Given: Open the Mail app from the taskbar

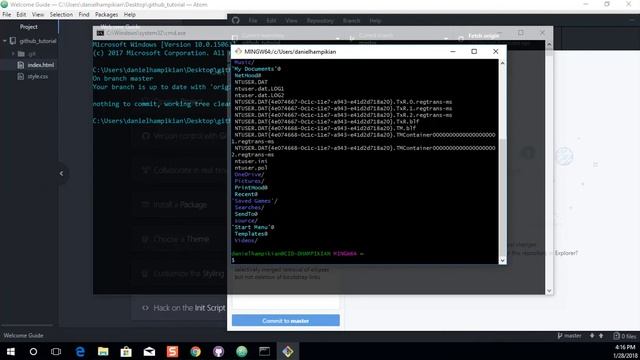Looking at the screenshot, I should pyautogui.click(x=149, y=351).
